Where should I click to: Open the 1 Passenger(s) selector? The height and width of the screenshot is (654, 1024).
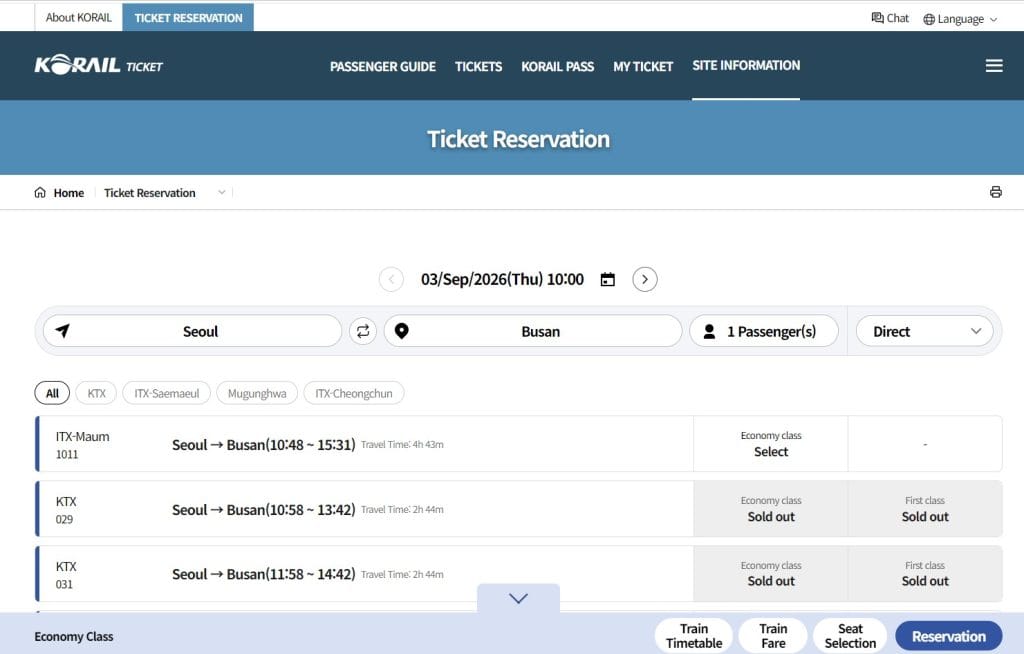pyautogui.click(x=764, y=331)
